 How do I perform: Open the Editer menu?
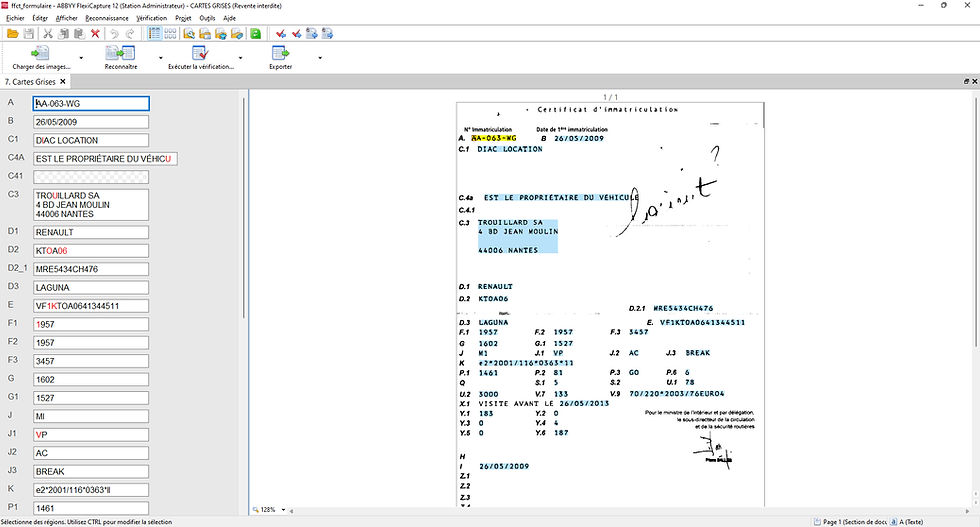[40, 18]
